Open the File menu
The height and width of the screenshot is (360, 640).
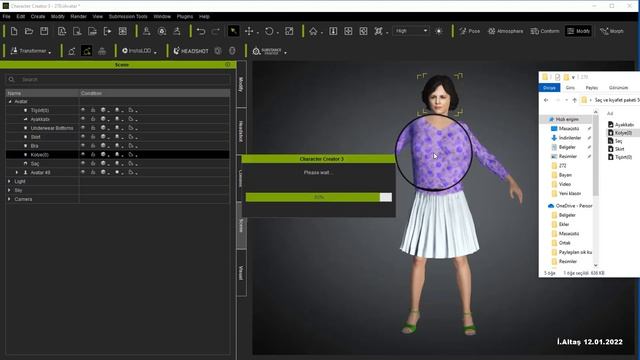point(7,17)
